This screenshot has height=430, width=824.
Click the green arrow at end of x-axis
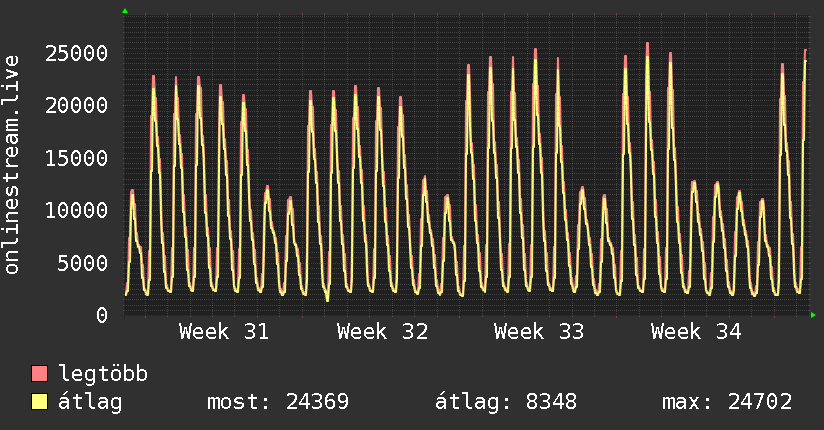coord(813,315)
